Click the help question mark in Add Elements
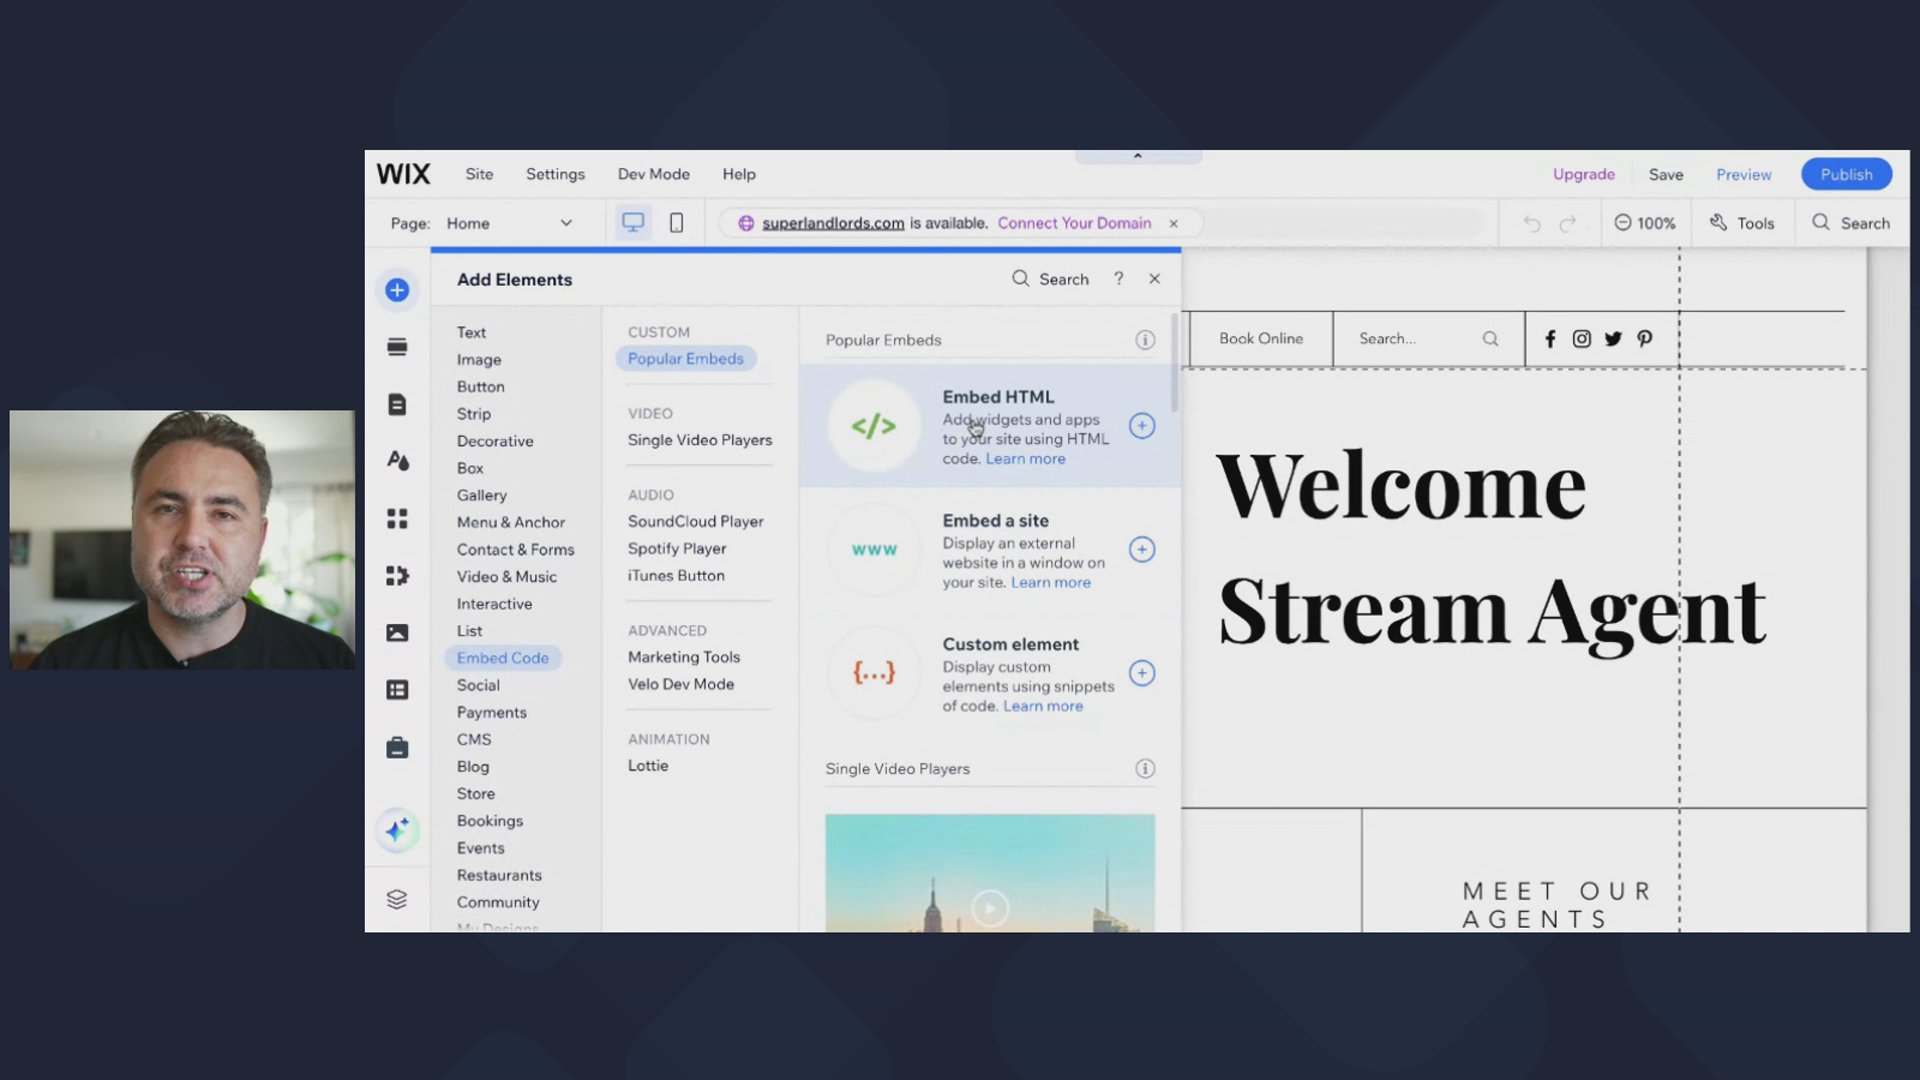Viewport: 1920px width, 1080px height. click(x=1118, y=279)
